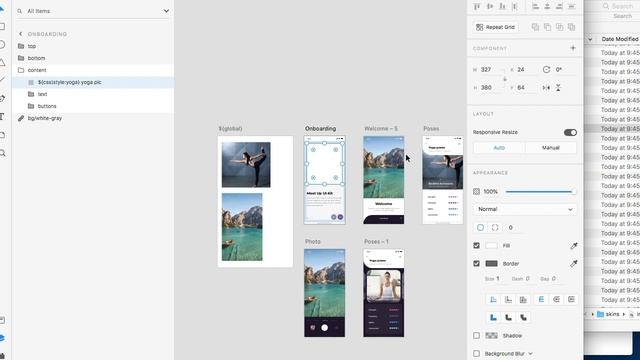The width and height of the screenshot is (640, 360).
Task: Choose the Bevel Join stroke icon
Action: [x=523, y=318]
